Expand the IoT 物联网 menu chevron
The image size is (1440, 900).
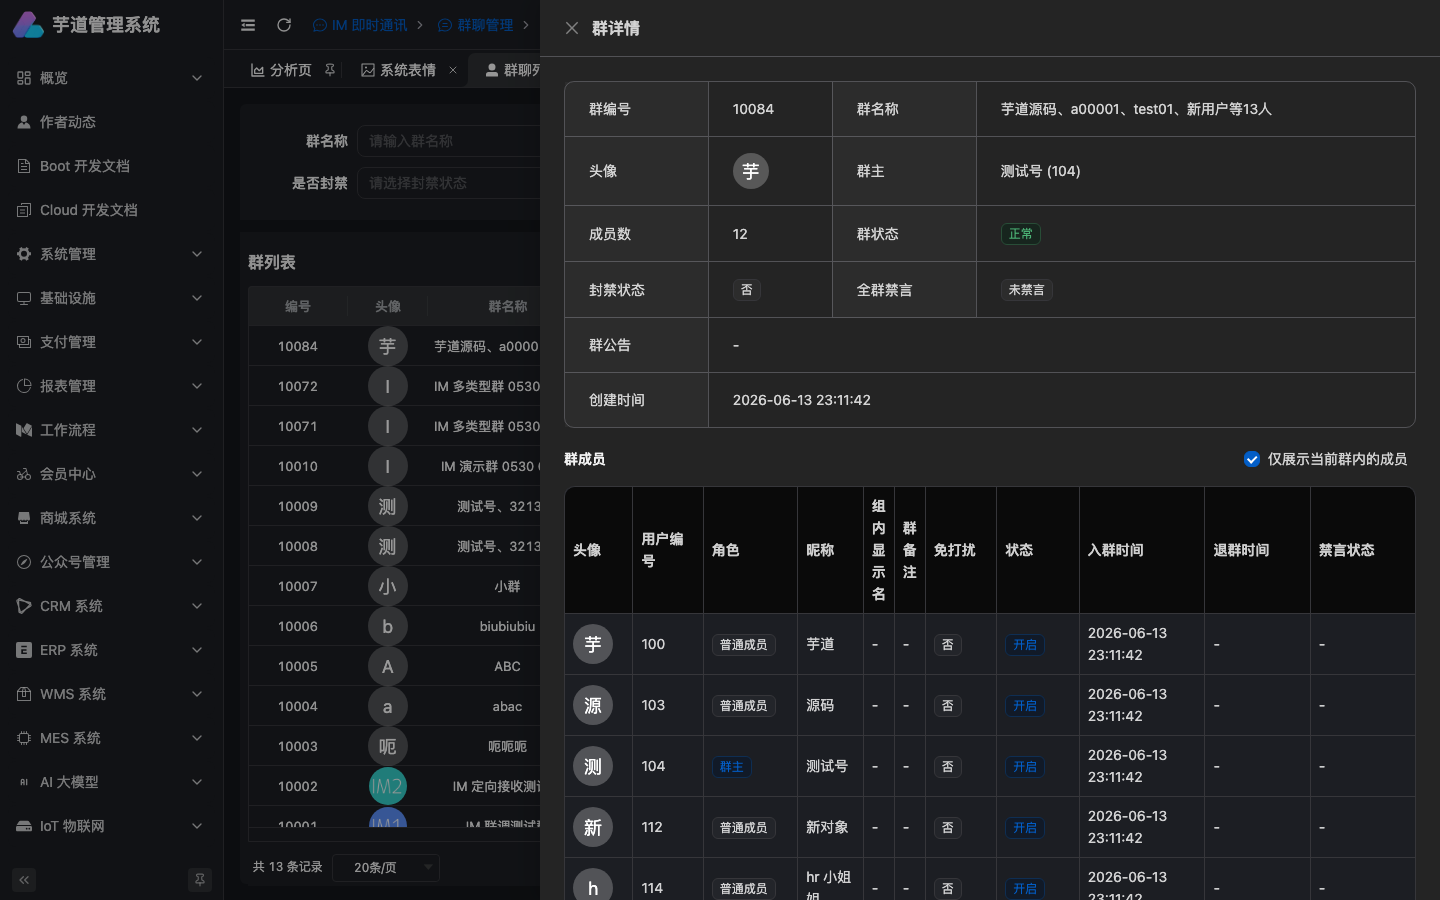(x=197, y=826)
